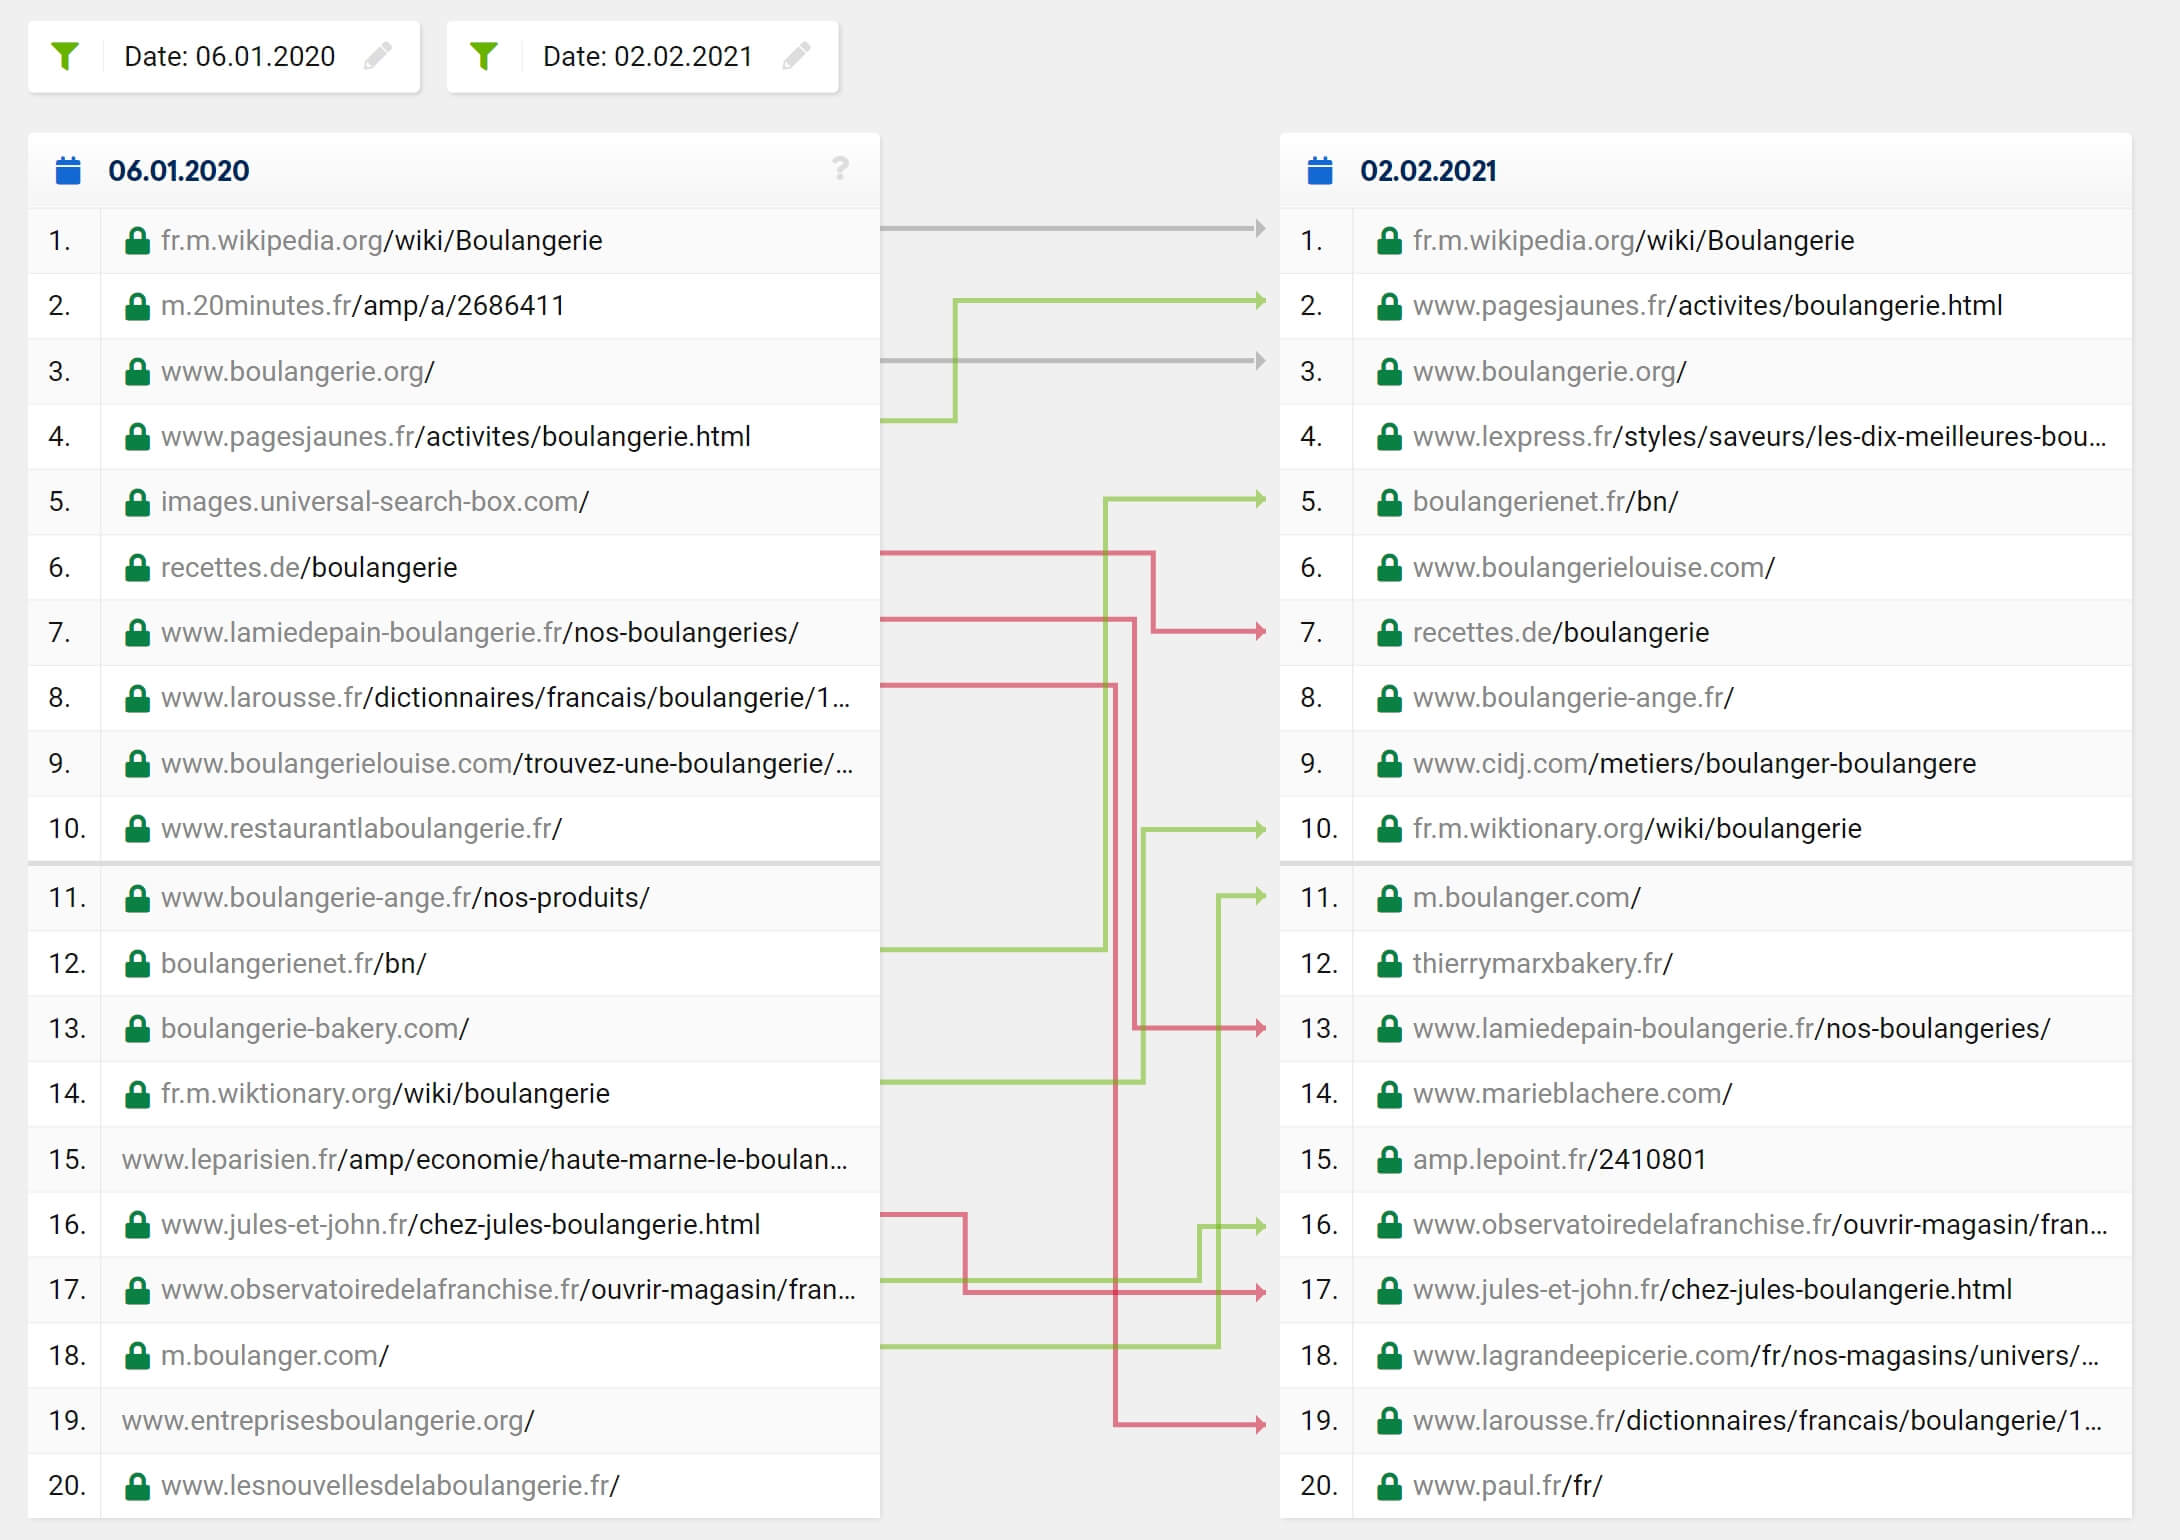2180x1540 pixels.
Task: Click lock icon beside amp.lepoint.fr
Action: (x=1389, y=1160)
